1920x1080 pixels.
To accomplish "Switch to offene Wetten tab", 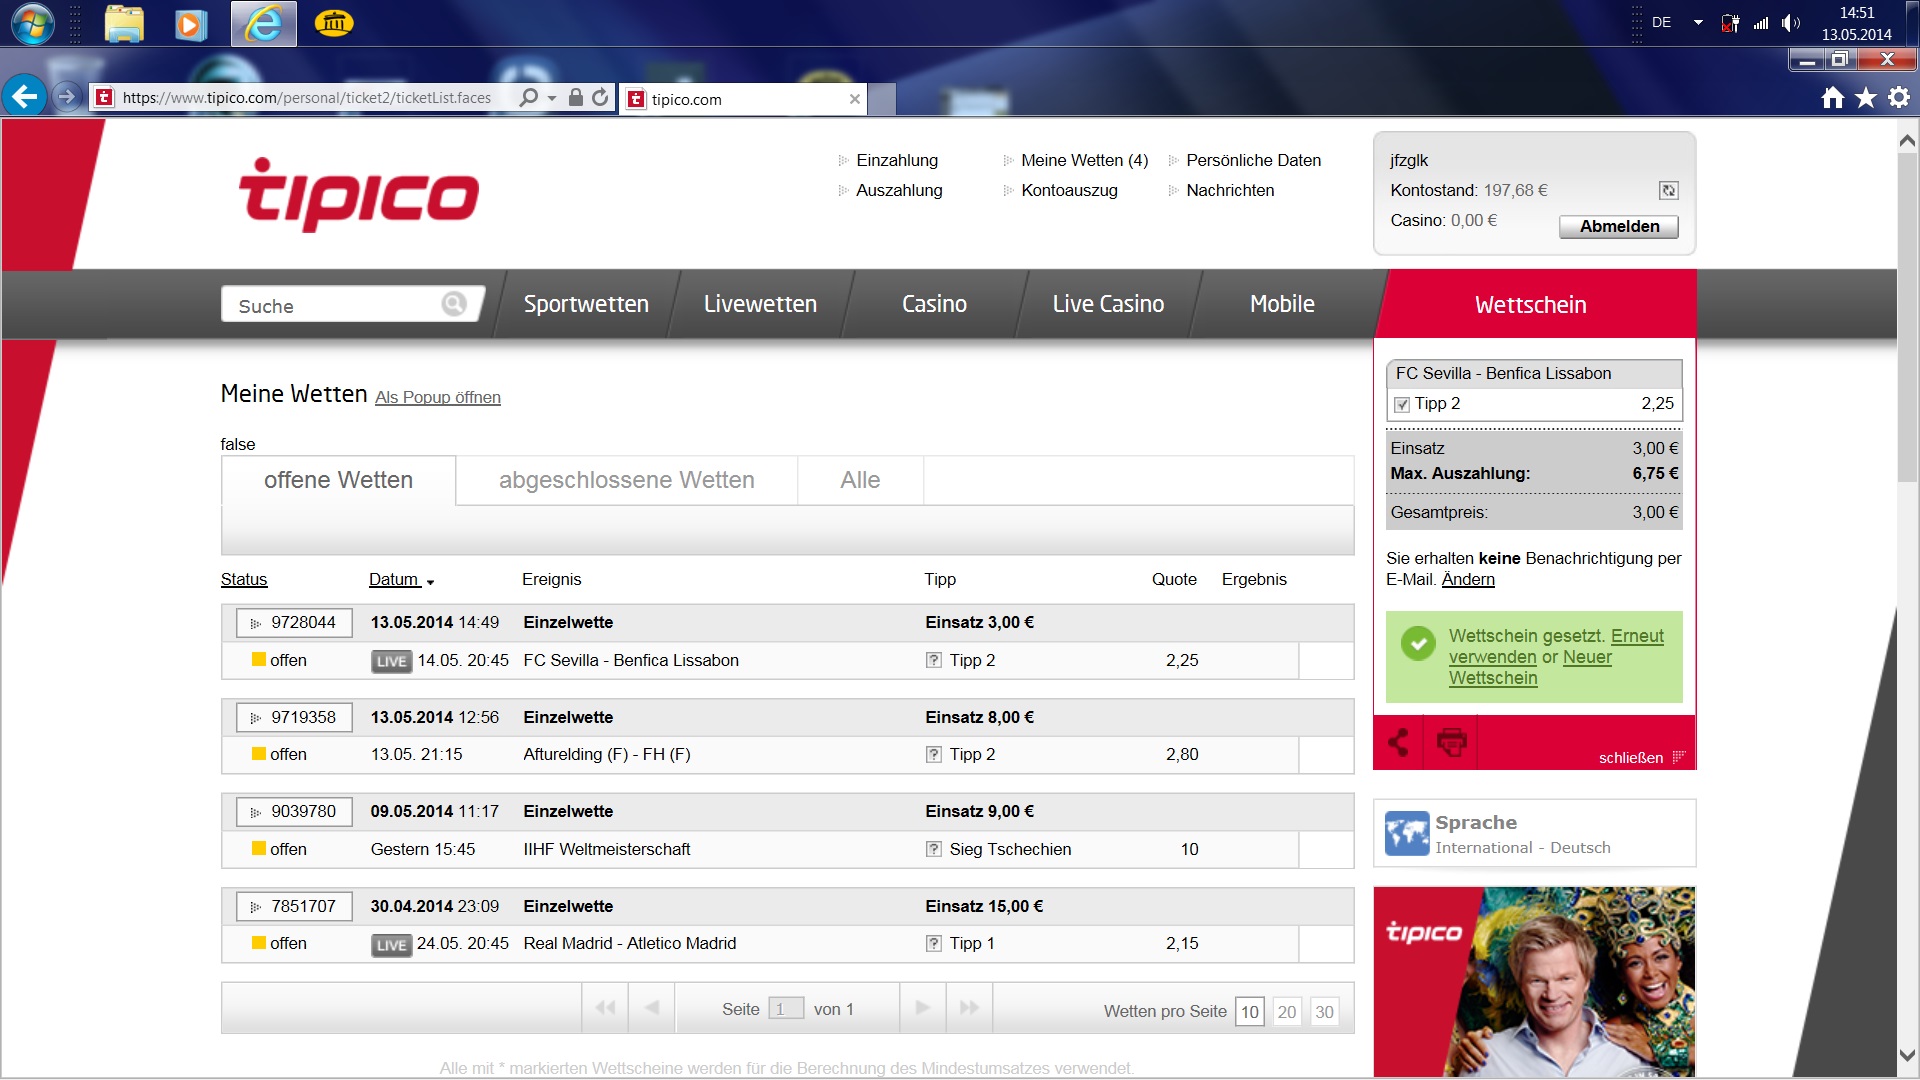I will 338,480.
